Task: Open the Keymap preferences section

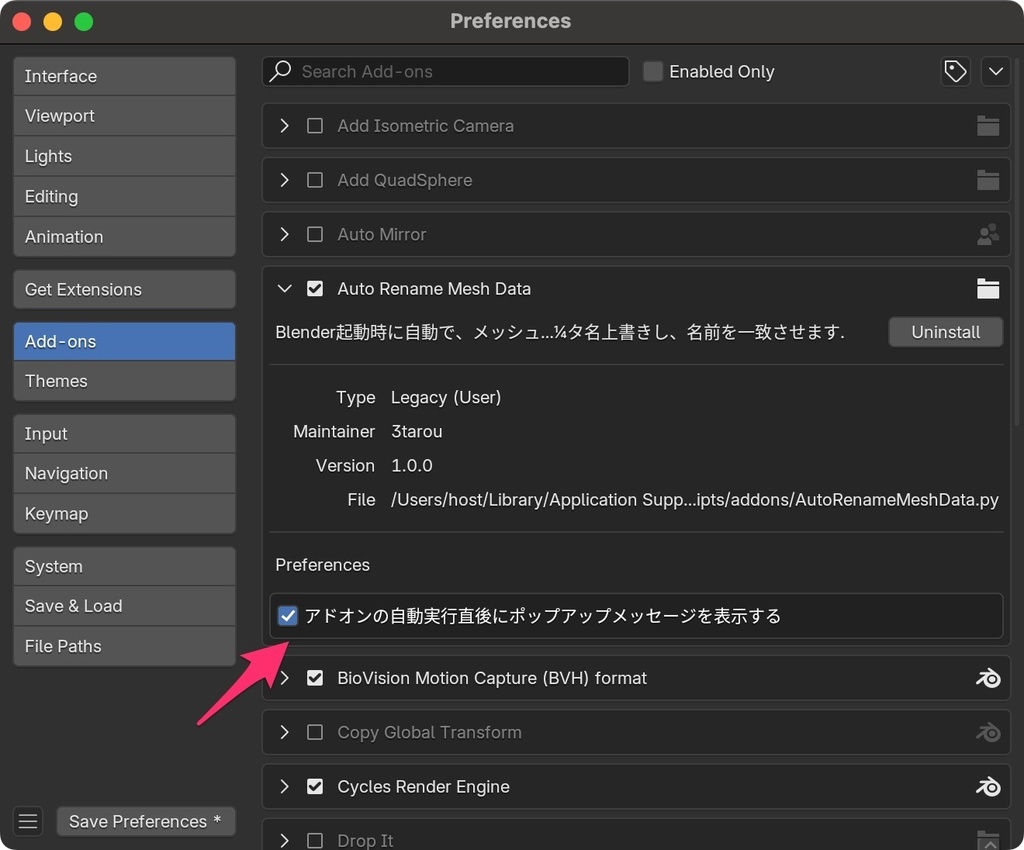Action: pos(124,513)
